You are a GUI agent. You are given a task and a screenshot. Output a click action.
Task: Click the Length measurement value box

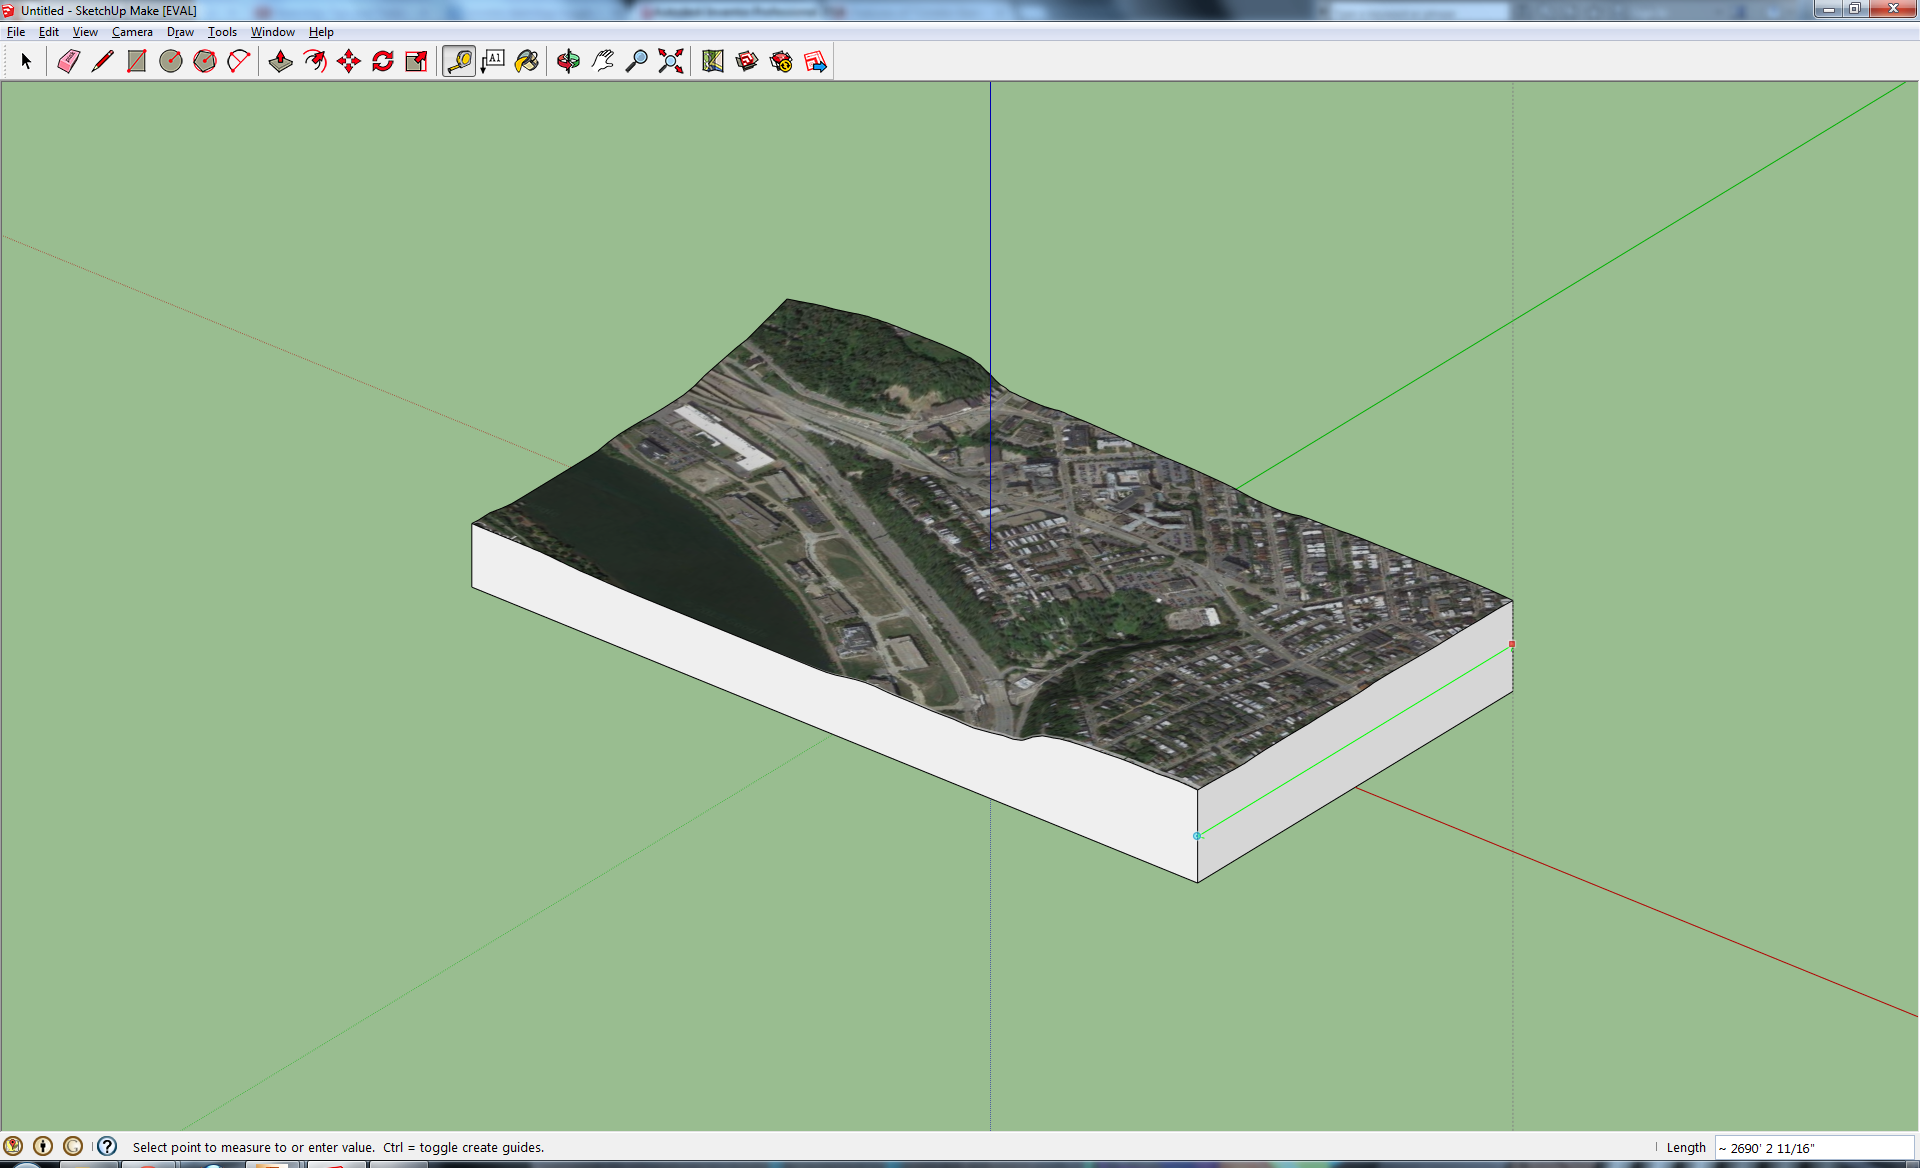[1814, 1148]
